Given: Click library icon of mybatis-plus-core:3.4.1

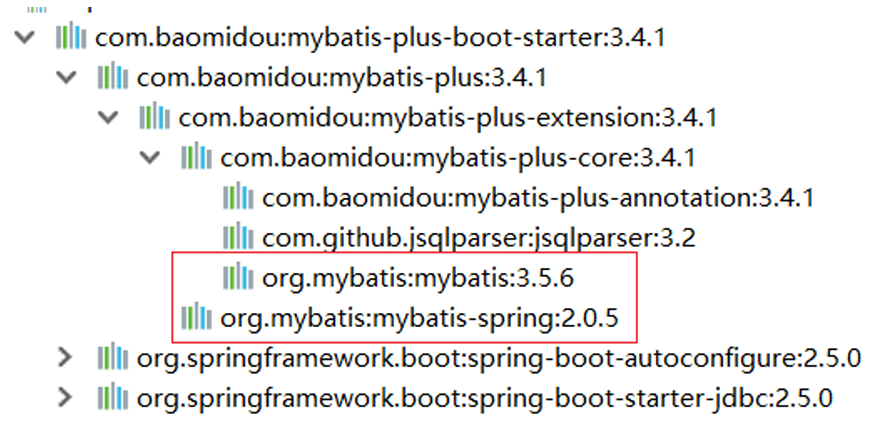Looking at the screenshot, I should pos(196,157).
